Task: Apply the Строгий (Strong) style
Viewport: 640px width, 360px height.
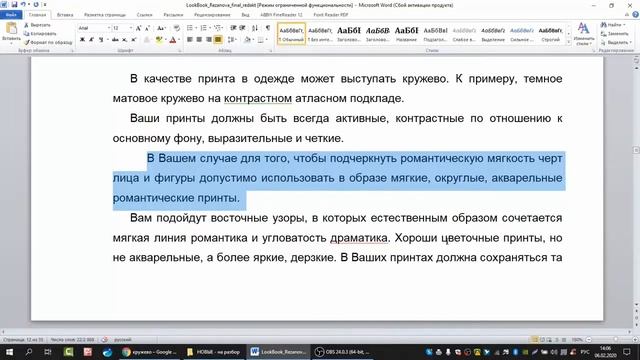Action: [x=550, y=33]
